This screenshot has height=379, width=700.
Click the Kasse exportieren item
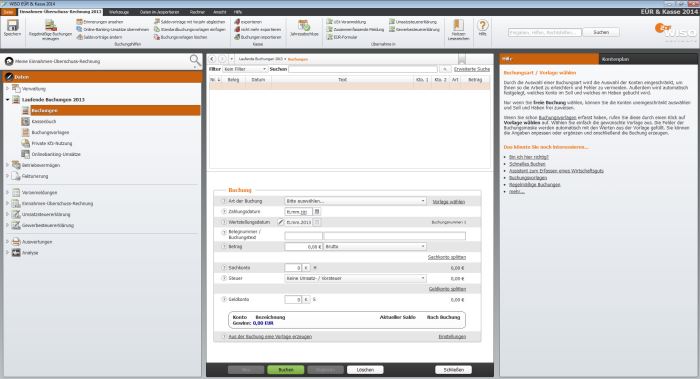point(248,21)
